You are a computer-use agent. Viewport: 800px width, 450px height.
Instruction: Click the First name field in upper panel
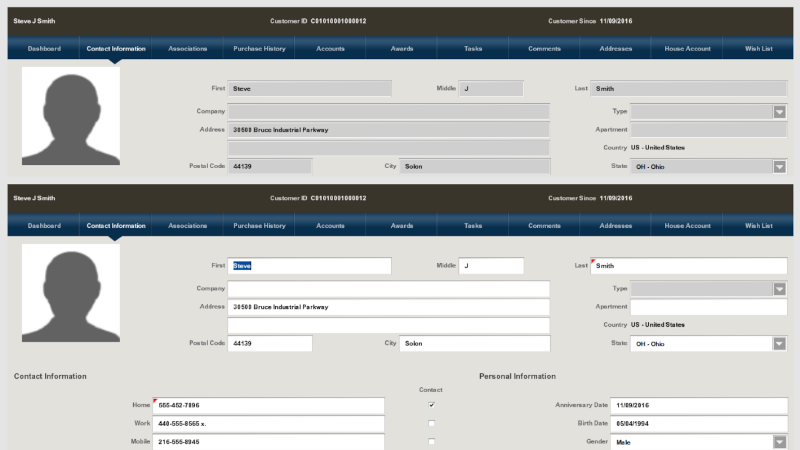click(x=310, y=89)
